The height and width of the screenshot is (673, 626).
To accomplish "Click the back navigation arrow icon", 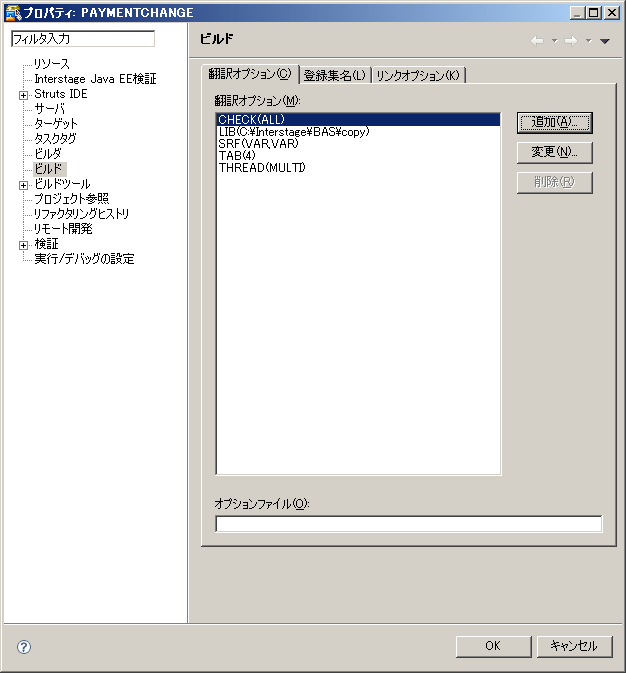I will coord(537,41).
